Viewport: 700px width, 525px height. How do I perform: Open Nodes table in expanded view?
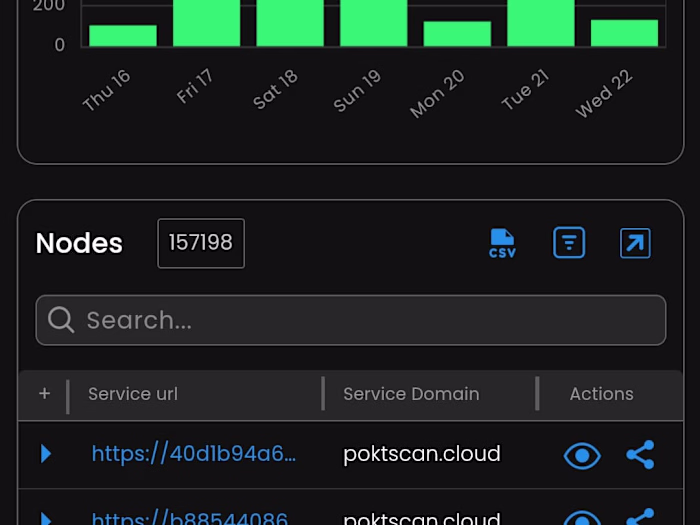(x=635, y=243)
